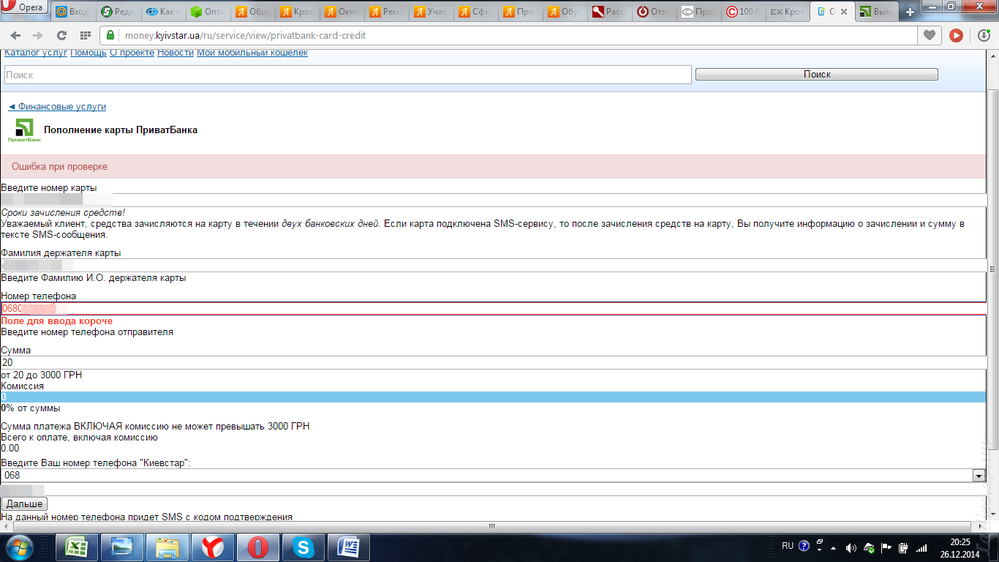This screenshot has height=562, width=999.
Task: Click the vertical scrollbar up arrow
Action: 993,56
